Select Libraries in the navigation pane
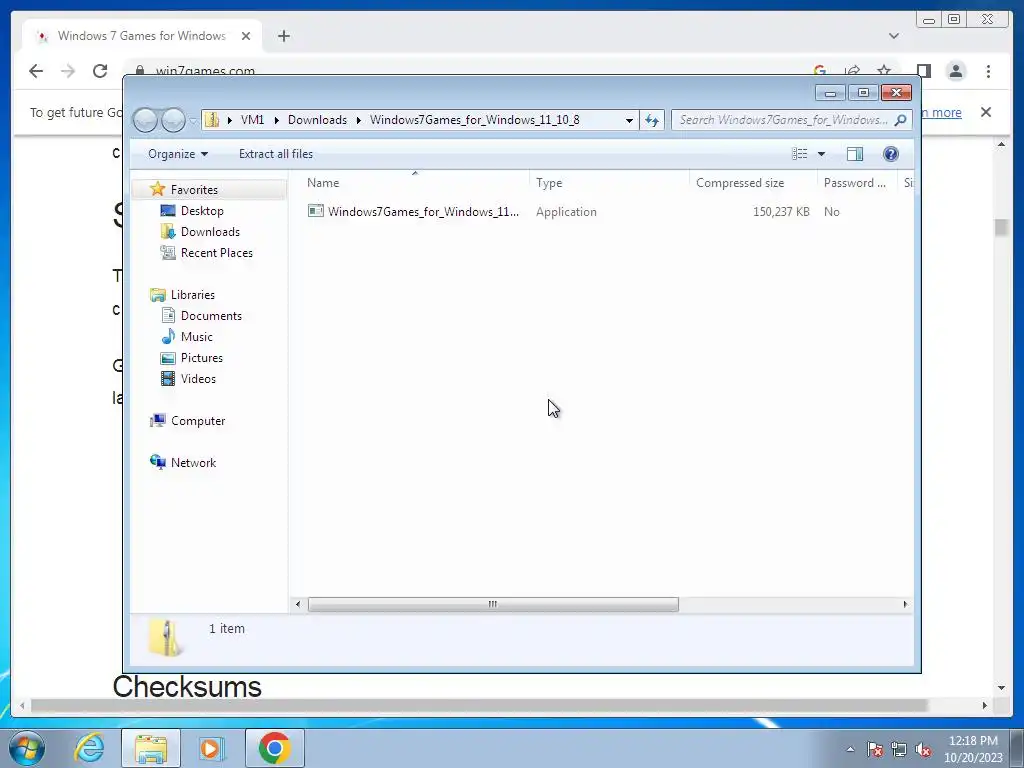The width and height of the screenshot is (1024, 768). pyautogui.click(x=193, y=295)
